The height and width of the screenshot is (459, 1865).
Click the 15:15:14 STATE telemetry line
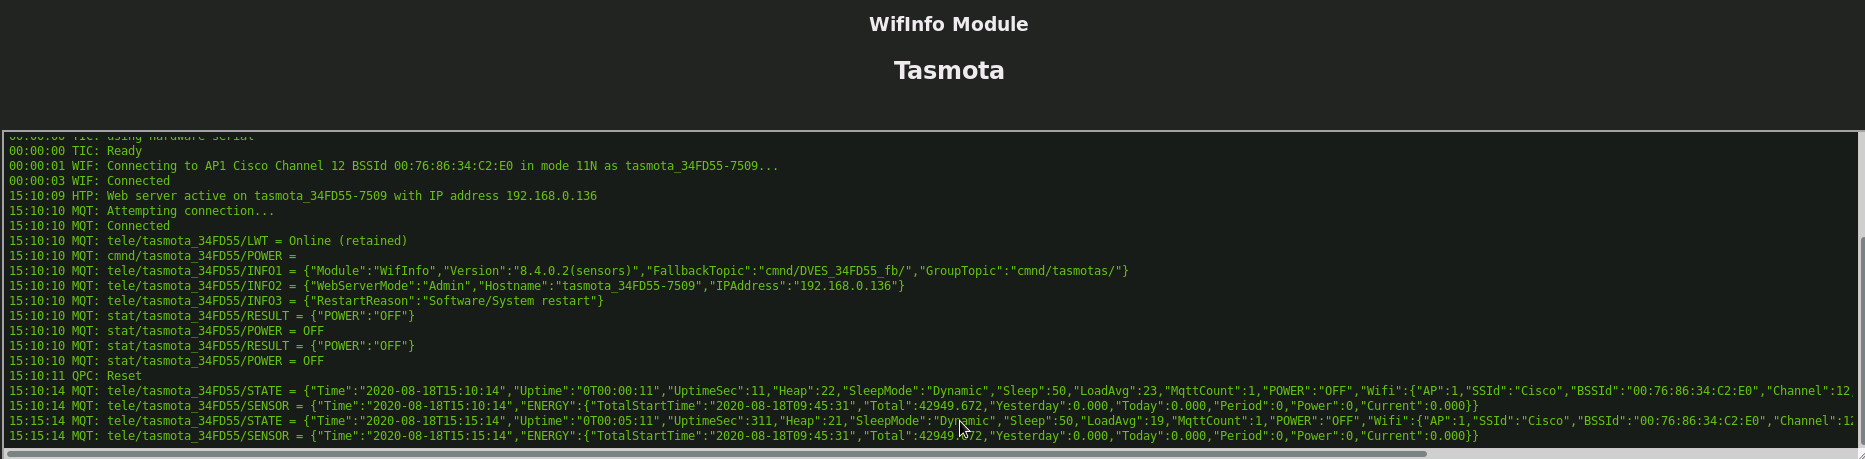point(931,421)
